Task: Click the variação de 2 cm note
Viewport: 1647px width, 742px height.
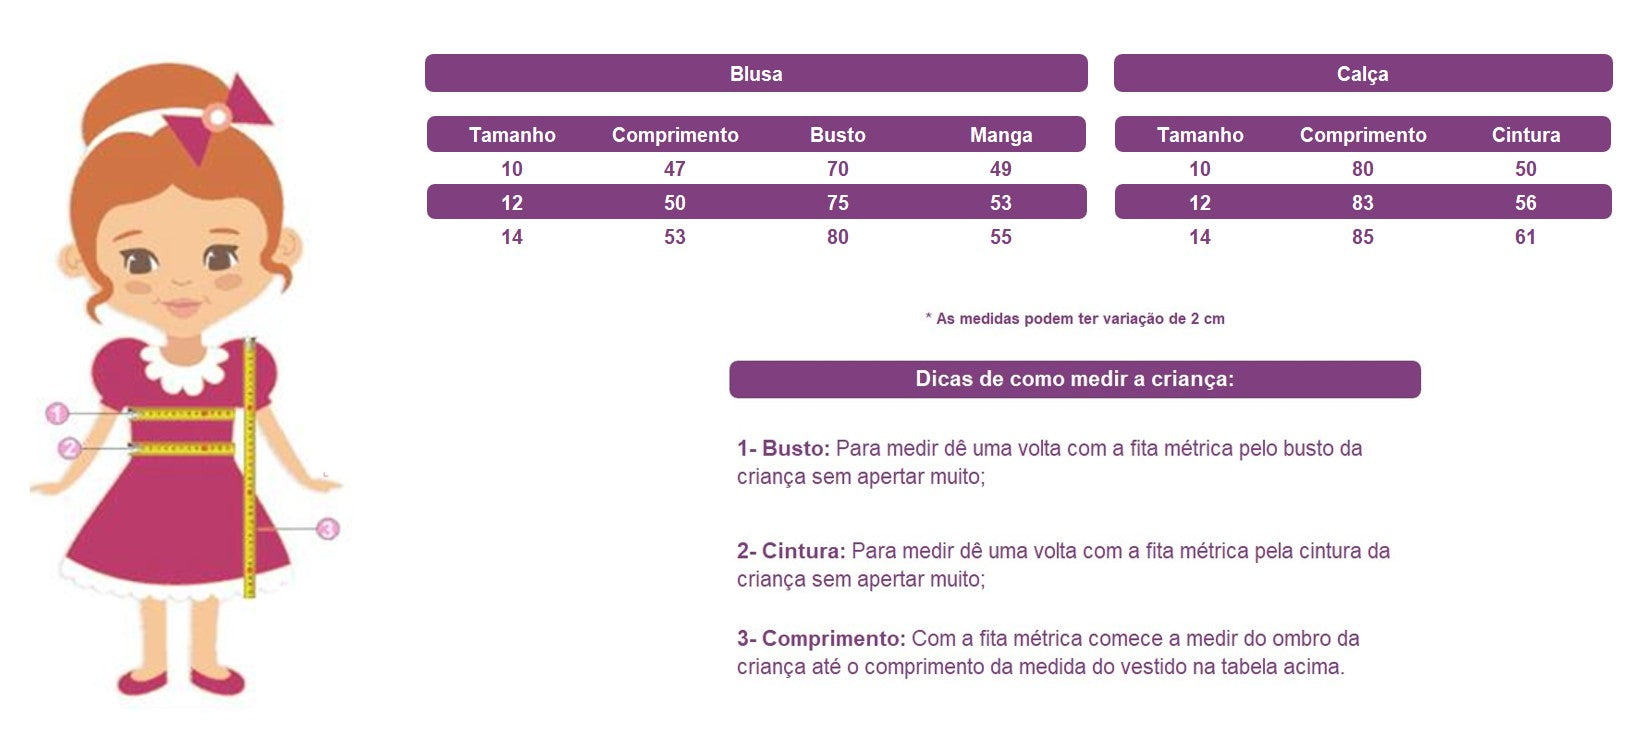Action: click(1075, 319)
